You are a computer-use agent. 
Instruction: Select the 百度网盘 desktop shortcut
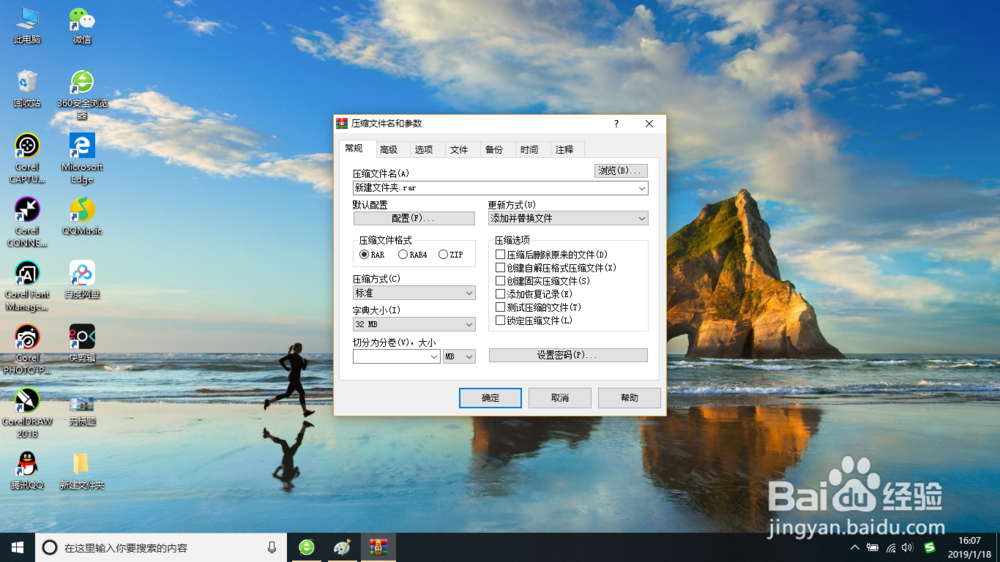pos(82,280)
